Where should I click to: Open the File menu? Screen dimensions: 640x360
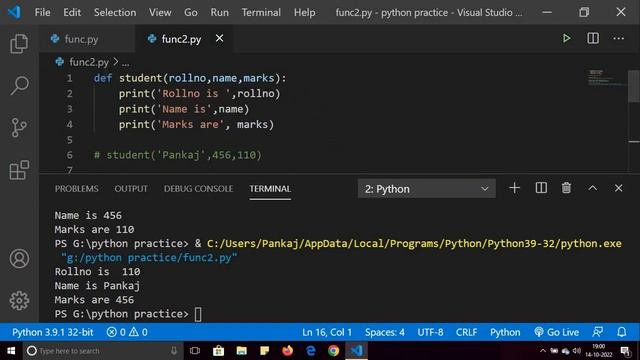click(x=42, y=12)
